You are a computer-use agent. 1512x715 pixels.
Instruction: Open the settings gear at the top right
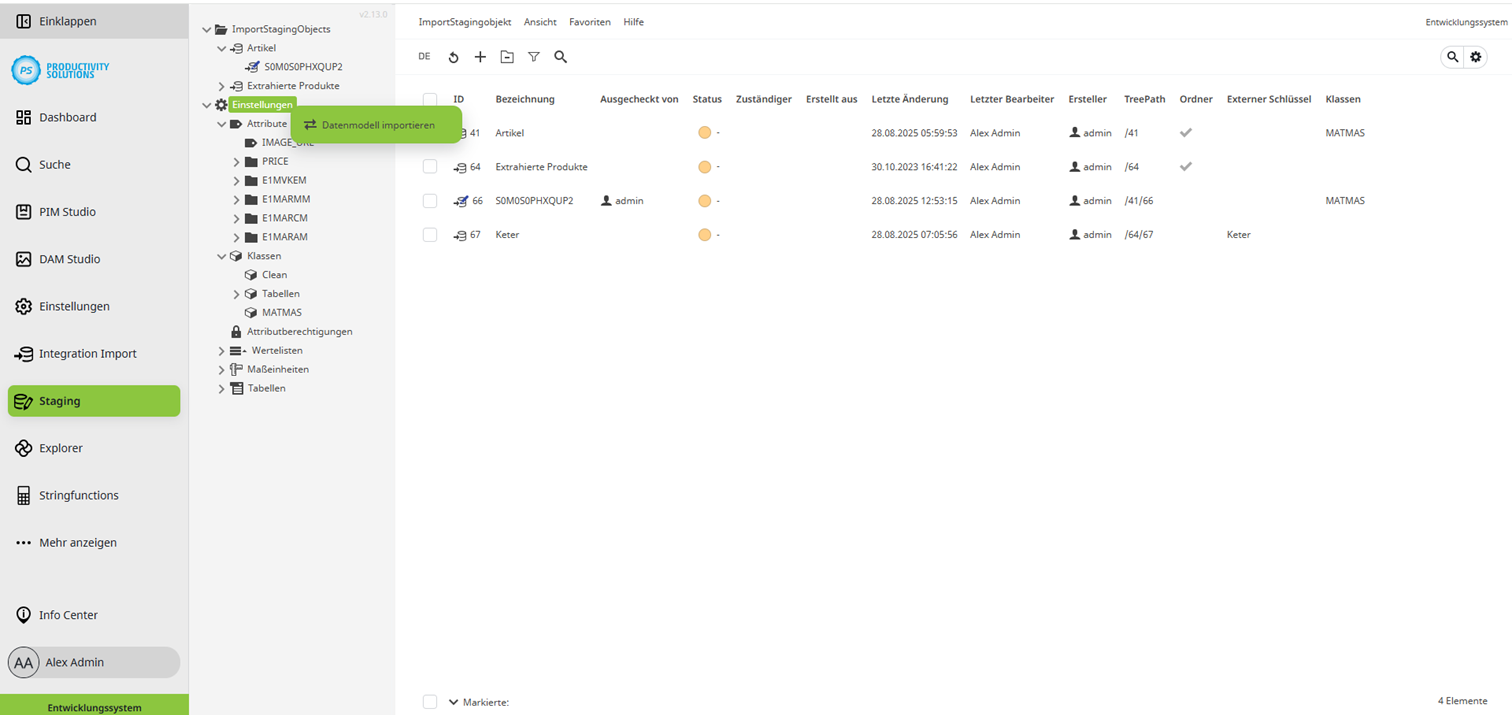click(x=1476, y=57)
